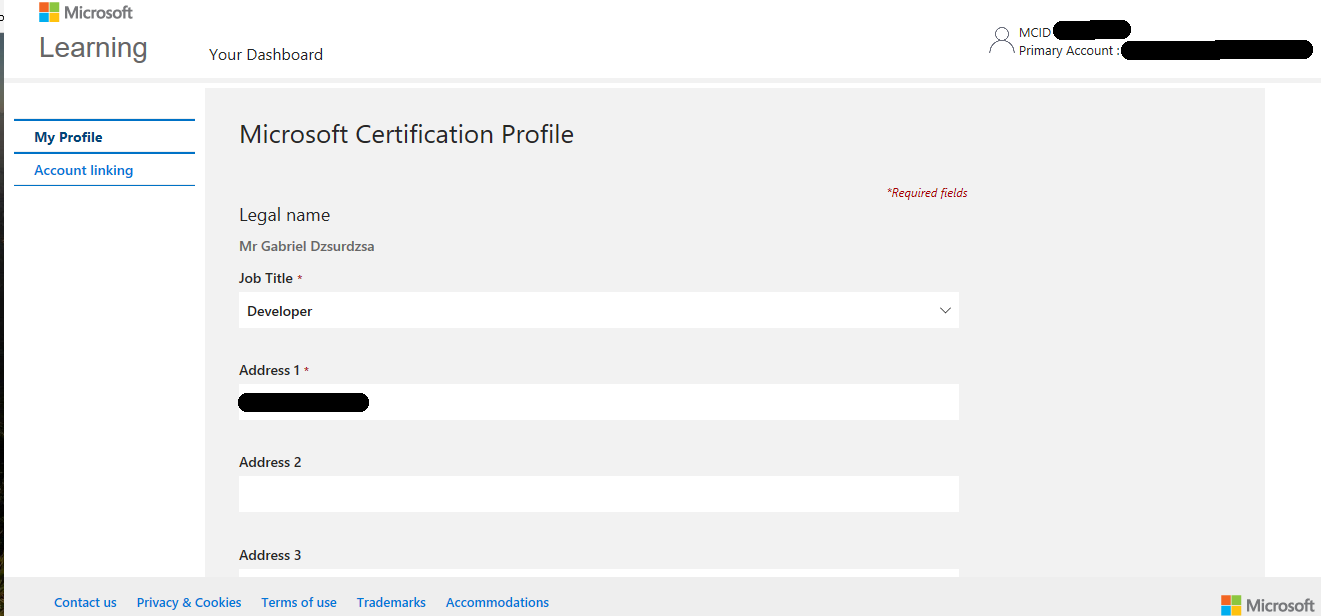Click the Address 3 input field
Image resolution: width=1321 pixels, height=616 pixels.
(x=599, y=573)
